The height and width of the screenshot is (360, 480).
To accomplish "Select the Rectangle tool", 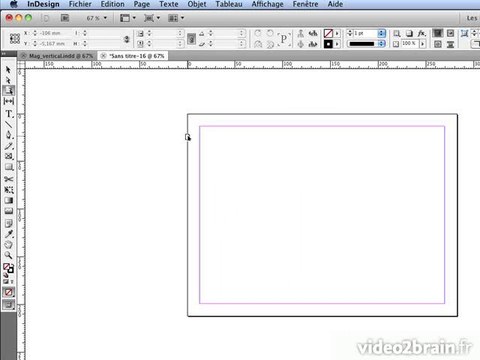I will [8, 167].
